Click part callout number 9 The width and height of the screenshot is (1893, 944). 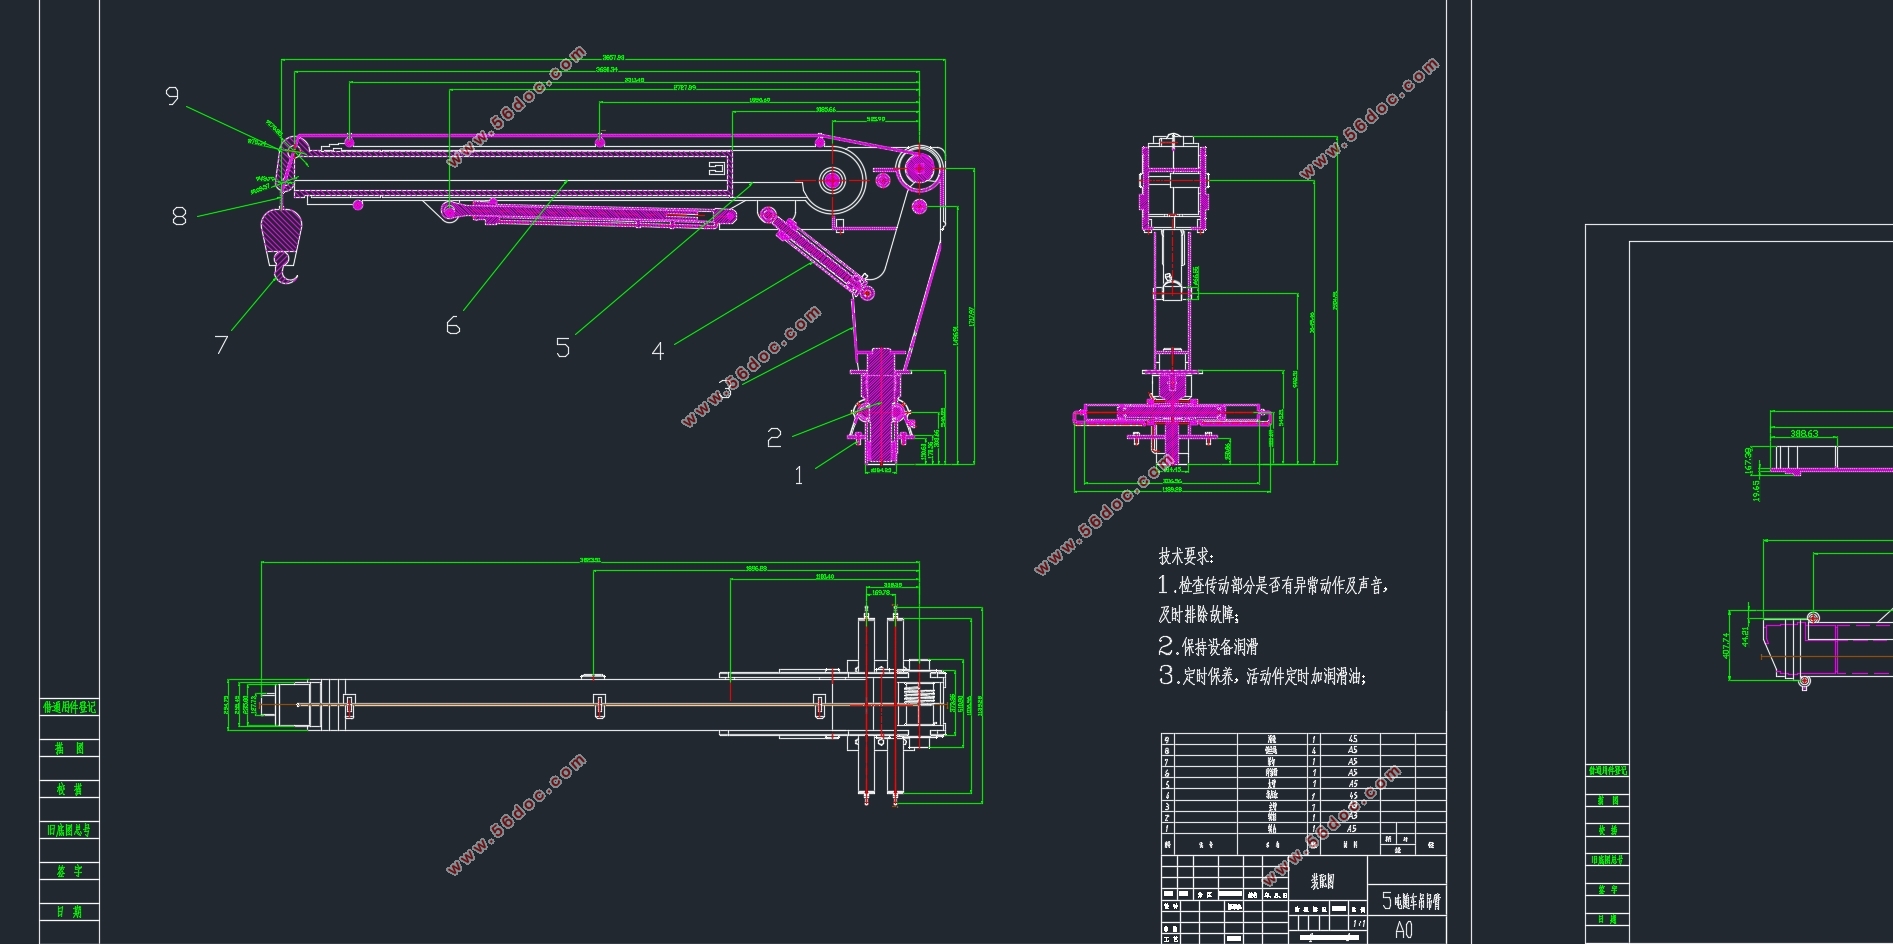pyautogui.click(x=172, y=96)
